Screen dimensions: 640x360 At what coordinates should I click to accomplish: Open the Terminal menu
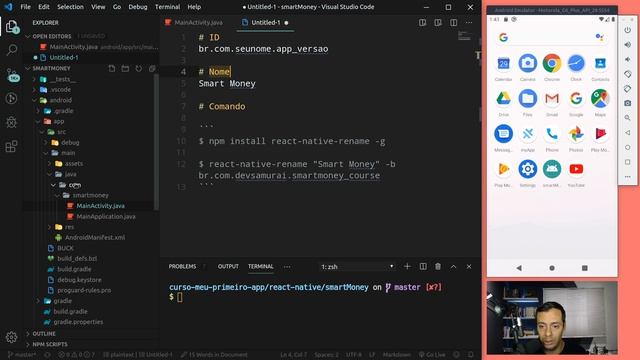click(167, 7)
